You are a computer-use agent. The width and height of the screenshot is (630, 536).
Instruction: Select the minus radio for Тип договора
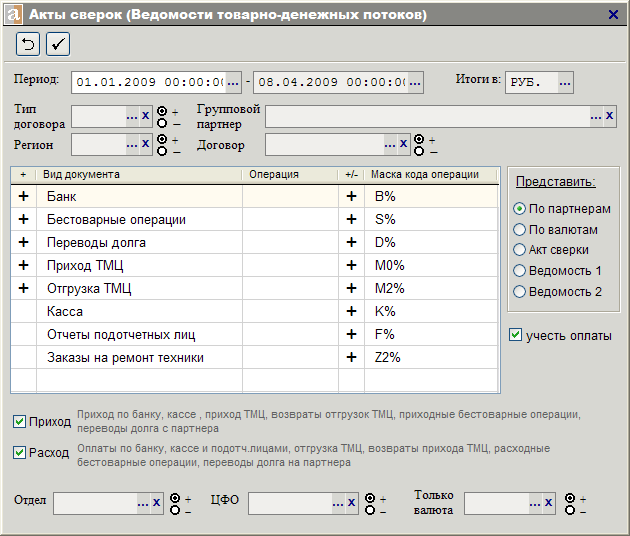162,123
